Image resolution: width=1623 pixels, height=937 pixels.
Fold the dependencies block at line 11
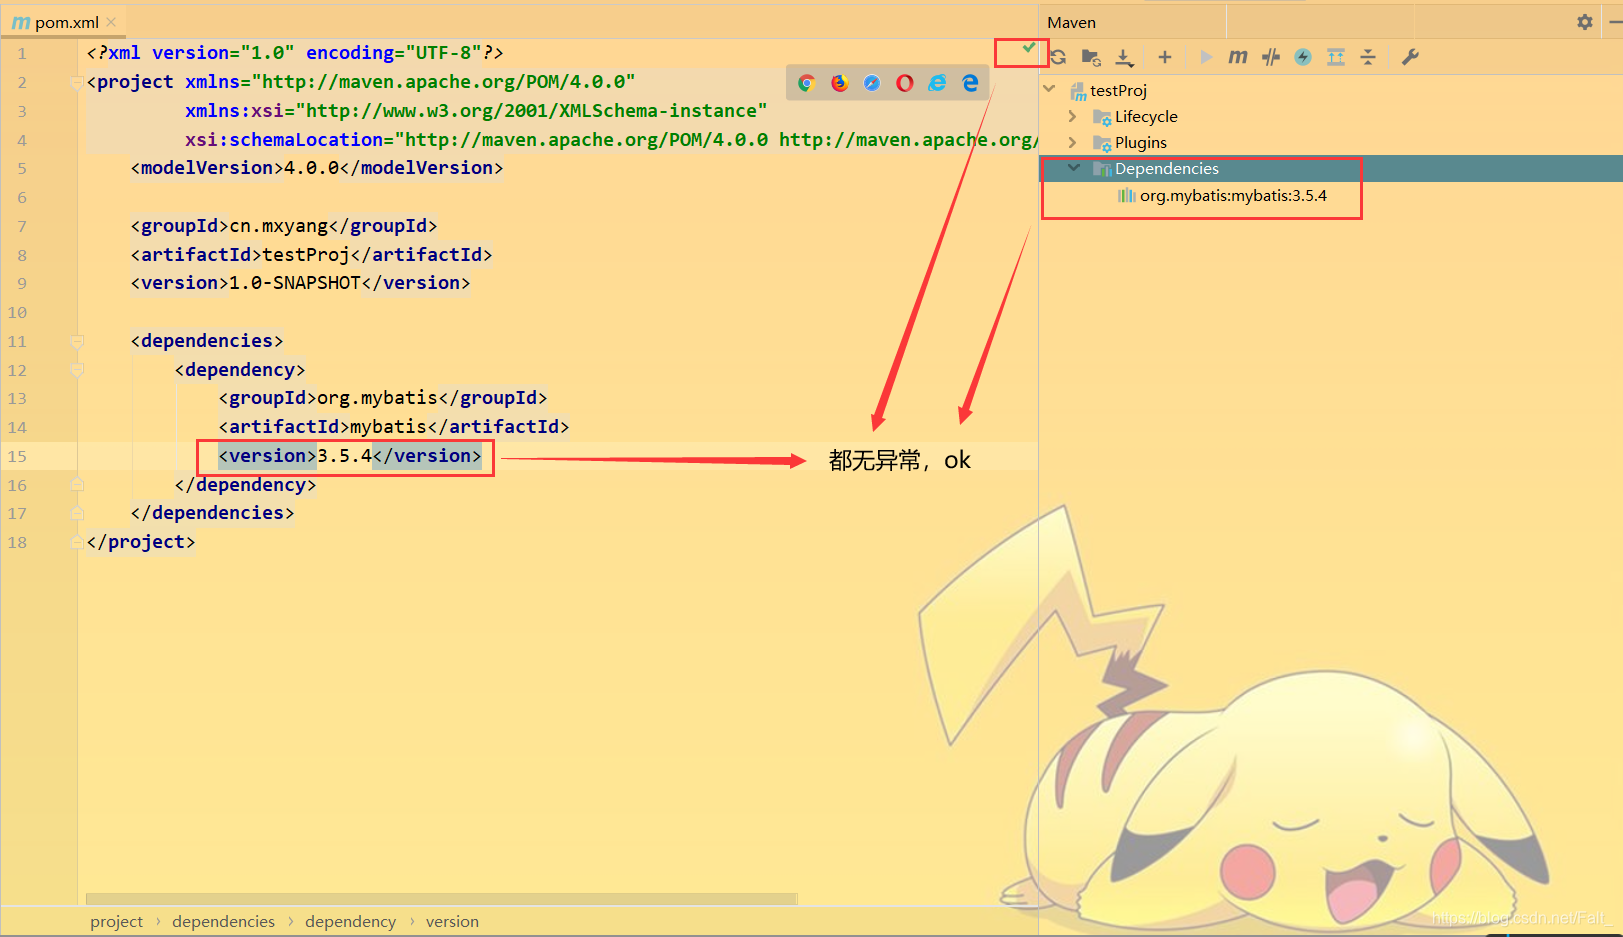pyautogui.click(x=77, y=341)
